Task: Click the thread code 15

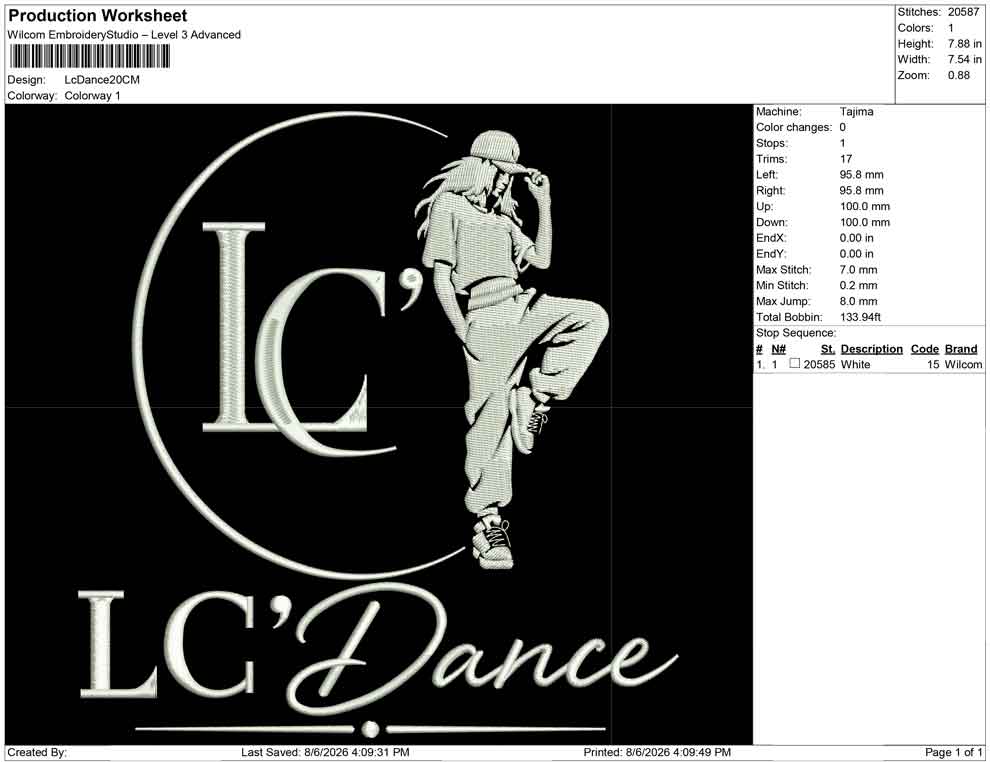Action: point(933,364)
